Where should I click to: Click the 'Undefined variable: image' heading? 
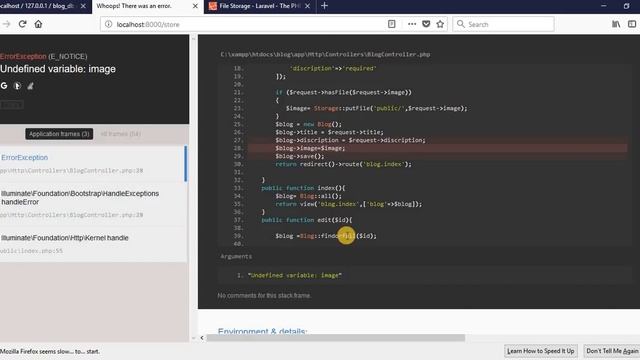click(58, 69)
